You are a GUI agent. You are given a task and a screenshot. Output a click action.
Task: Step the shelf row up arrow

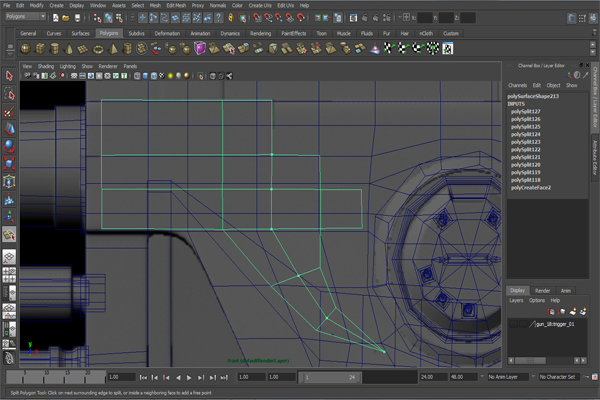click(593, 44)
